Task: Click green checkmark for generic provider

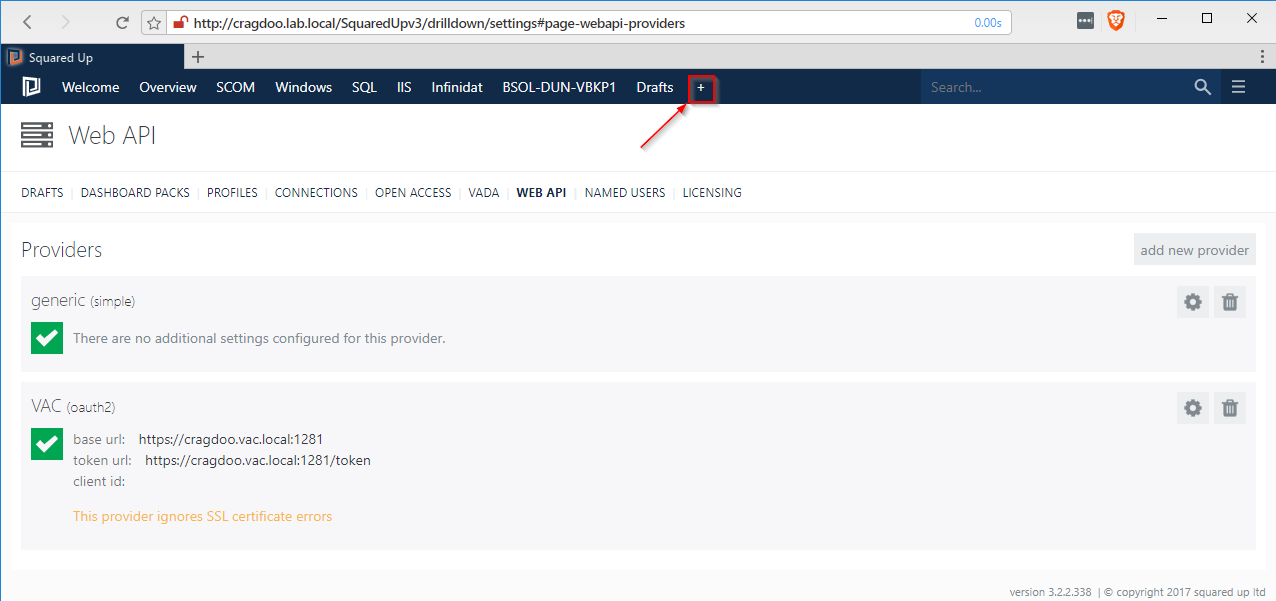Action: pyautogui.click(x=47, y=338)
